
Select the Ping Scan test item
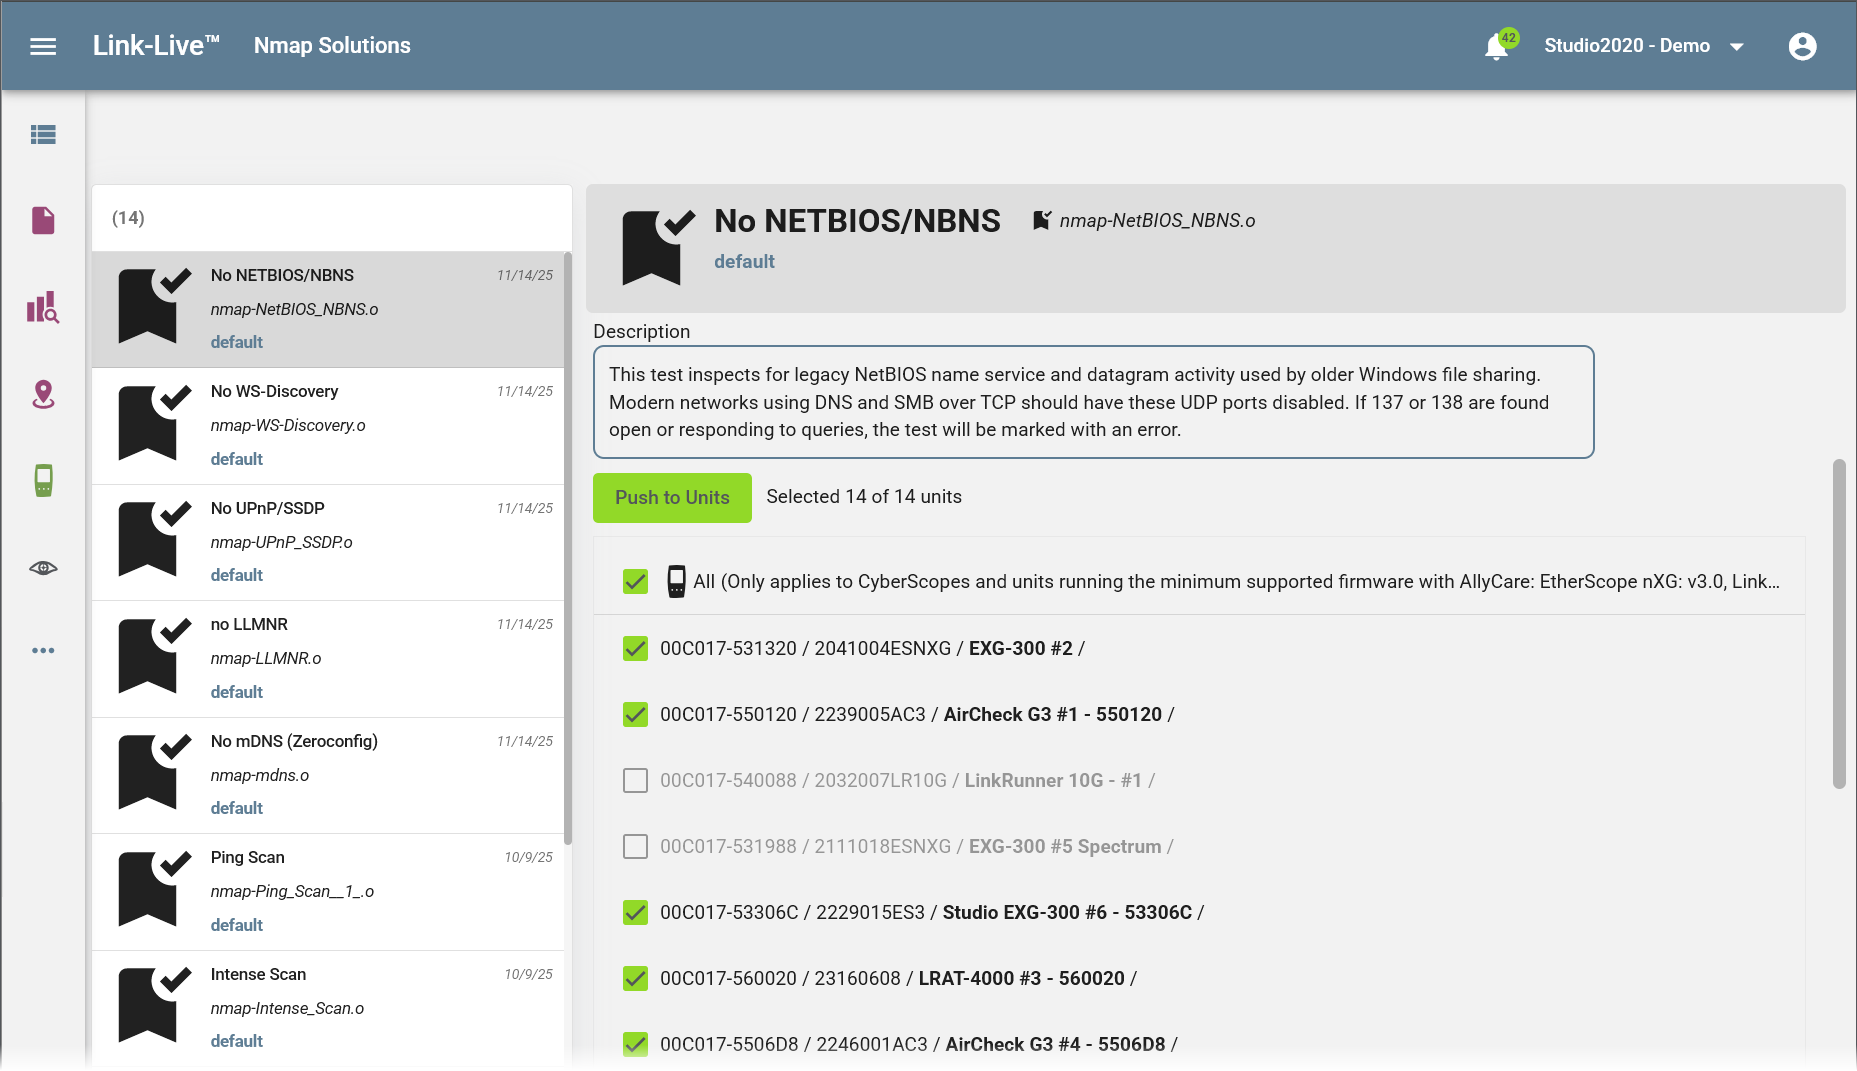point(328,892)
